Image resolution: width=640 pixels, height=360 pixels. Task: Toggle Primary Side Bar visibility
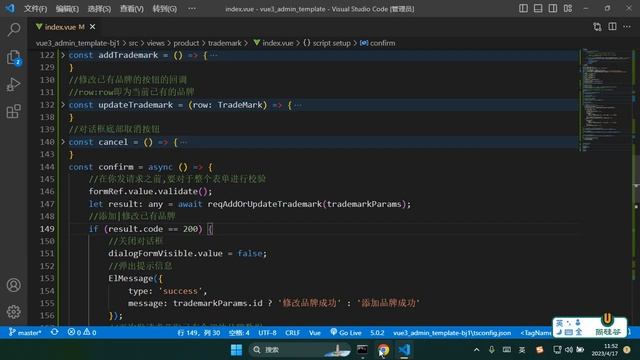click(523, 8)
